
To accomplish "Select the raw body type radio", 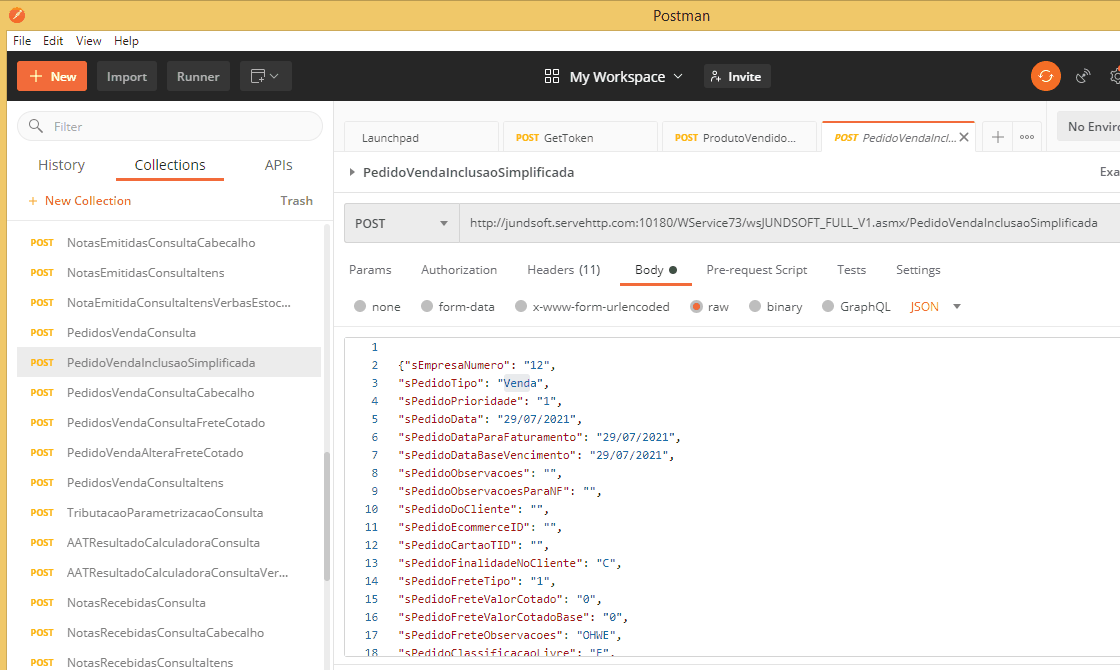I will pos(696,307).
